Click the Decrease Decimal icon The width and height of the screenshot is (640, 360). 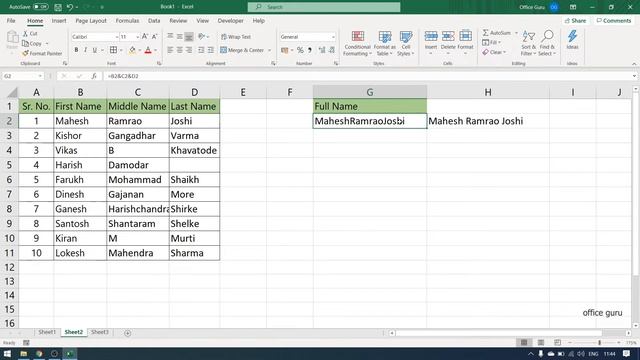332,50
